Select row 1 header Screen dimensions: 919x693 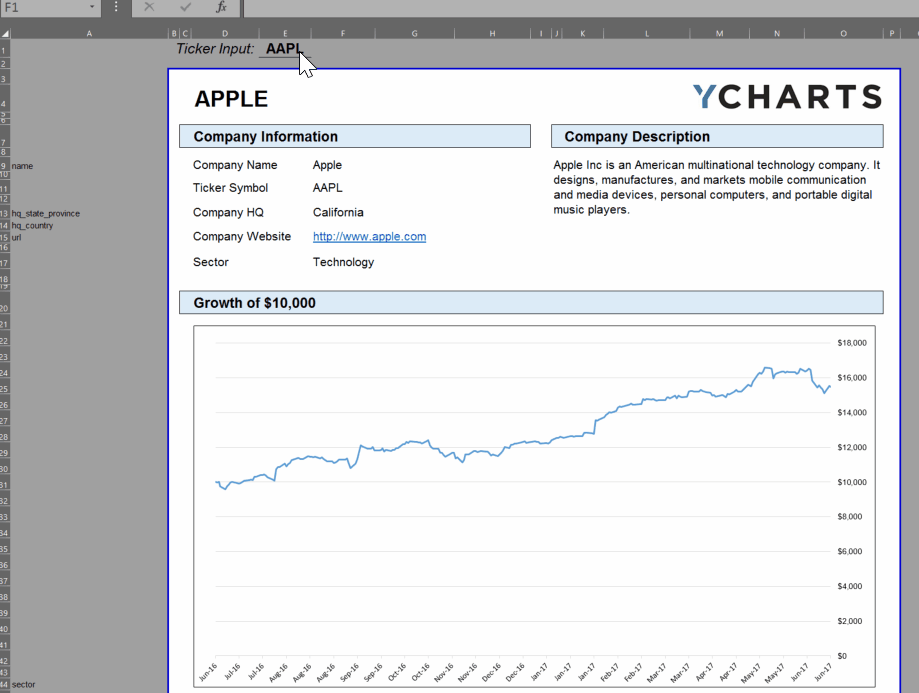coord(5,50)
